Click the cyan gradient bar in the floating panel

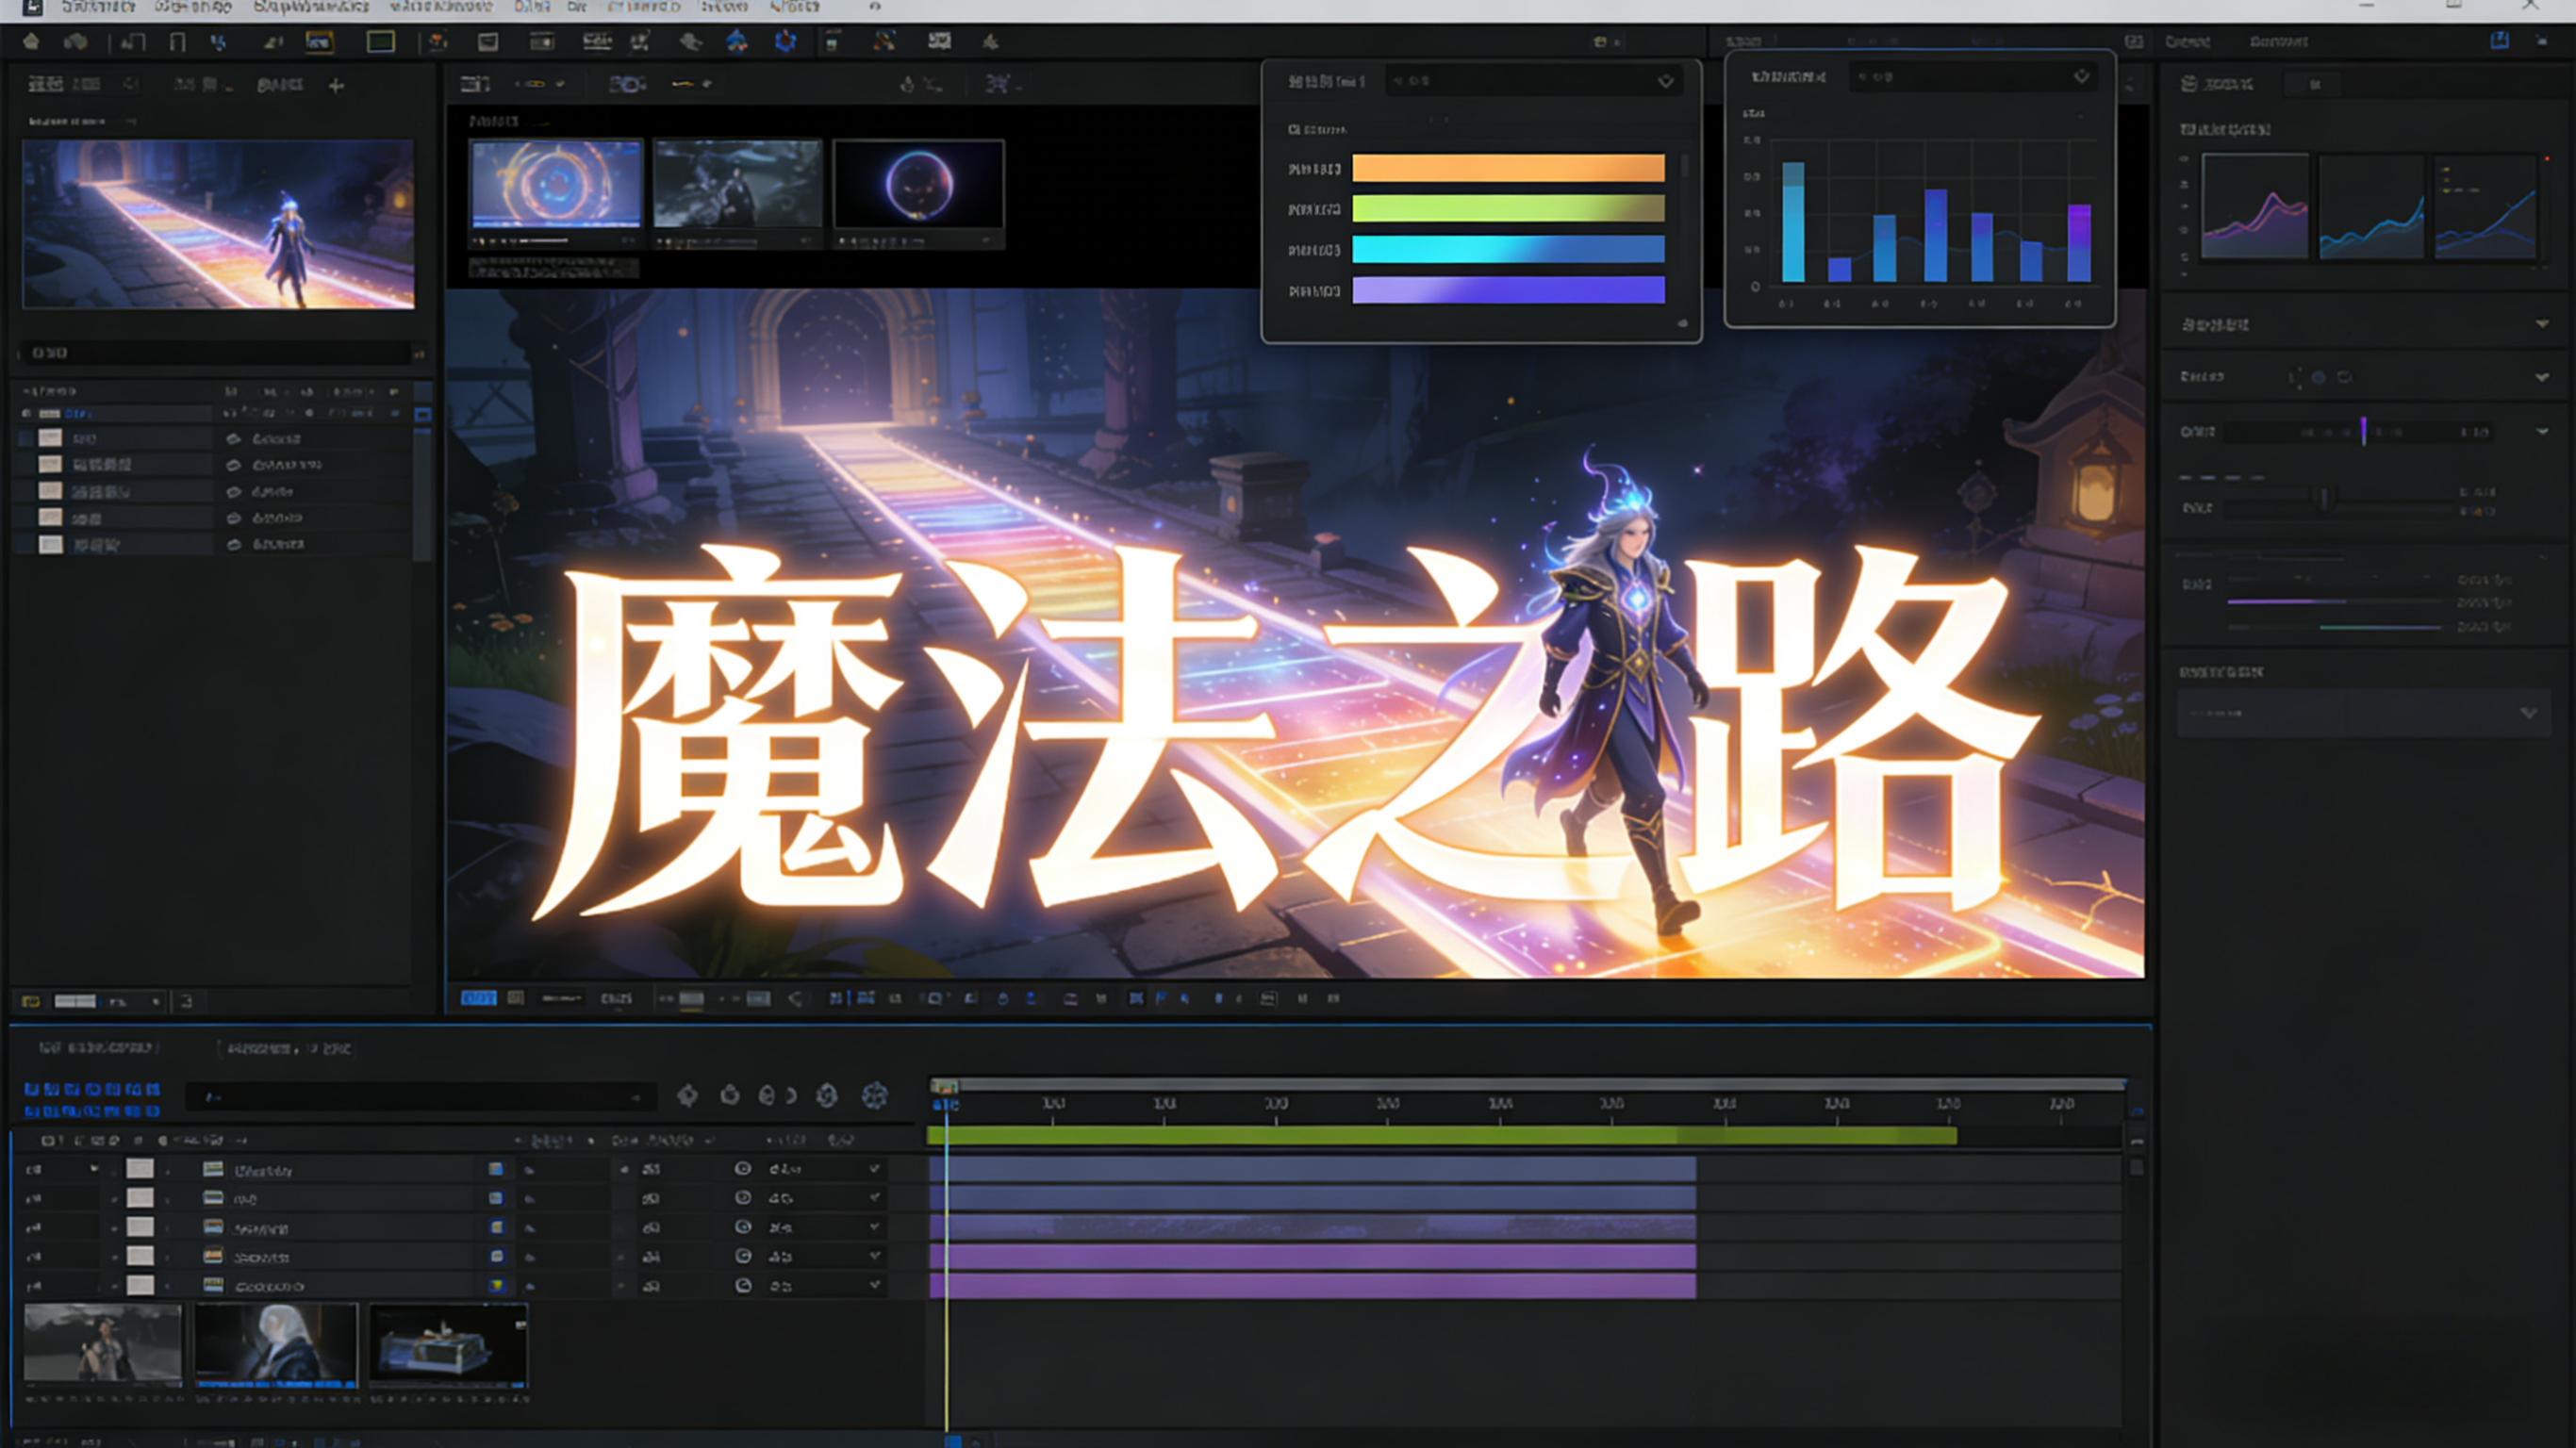click(1508, 249)
